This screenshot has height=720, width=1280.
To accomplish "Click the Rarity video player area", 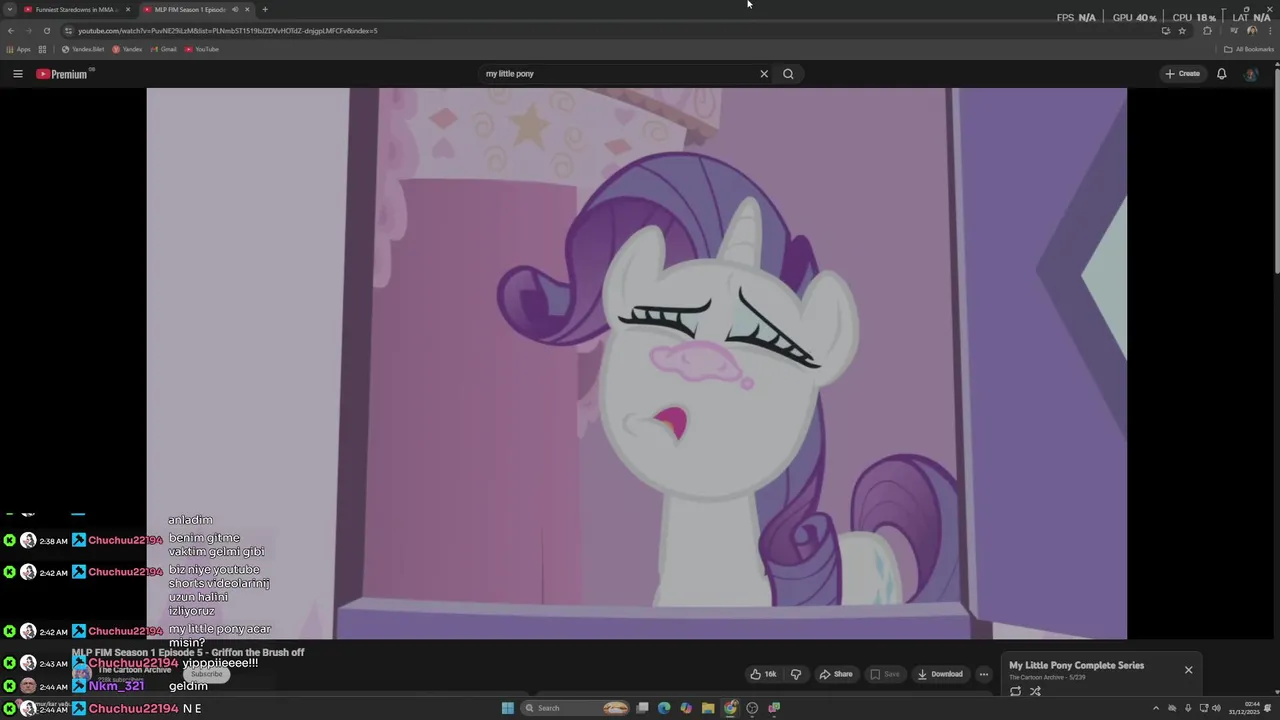I will pos(636,363).
